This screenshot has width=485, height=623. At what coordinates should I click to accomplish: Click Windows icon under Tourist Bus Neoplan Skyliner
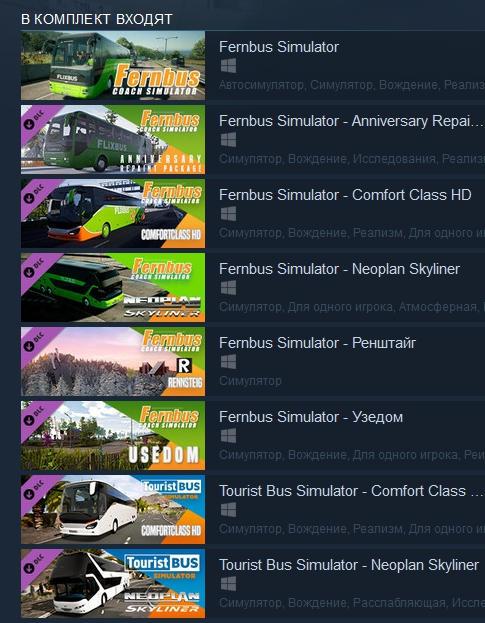[228, 584]
